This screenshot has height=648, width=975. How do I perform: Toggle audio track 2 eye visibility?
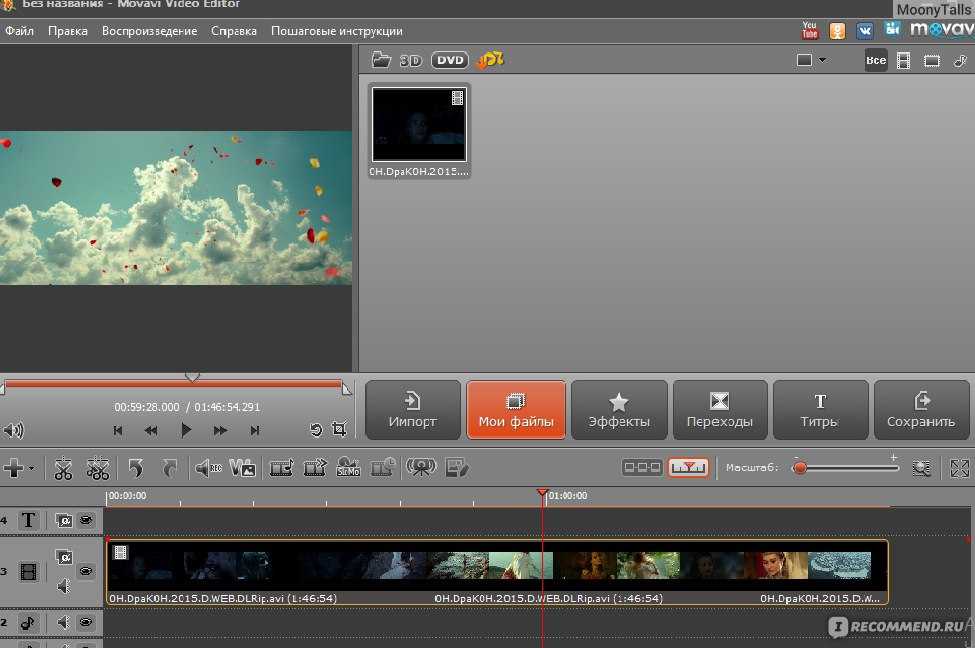coord(86,622)
